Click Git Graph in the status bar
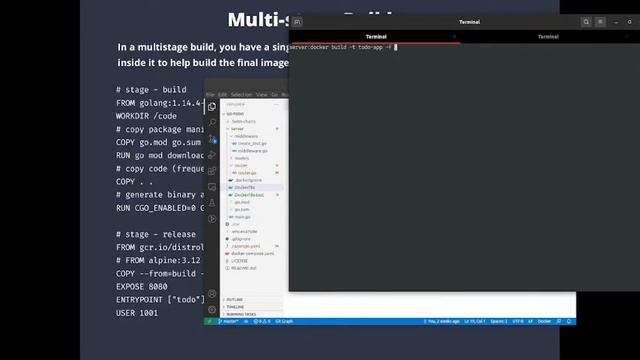The width and height of the screenshot is (640, 360). click(x=284, y=322)
